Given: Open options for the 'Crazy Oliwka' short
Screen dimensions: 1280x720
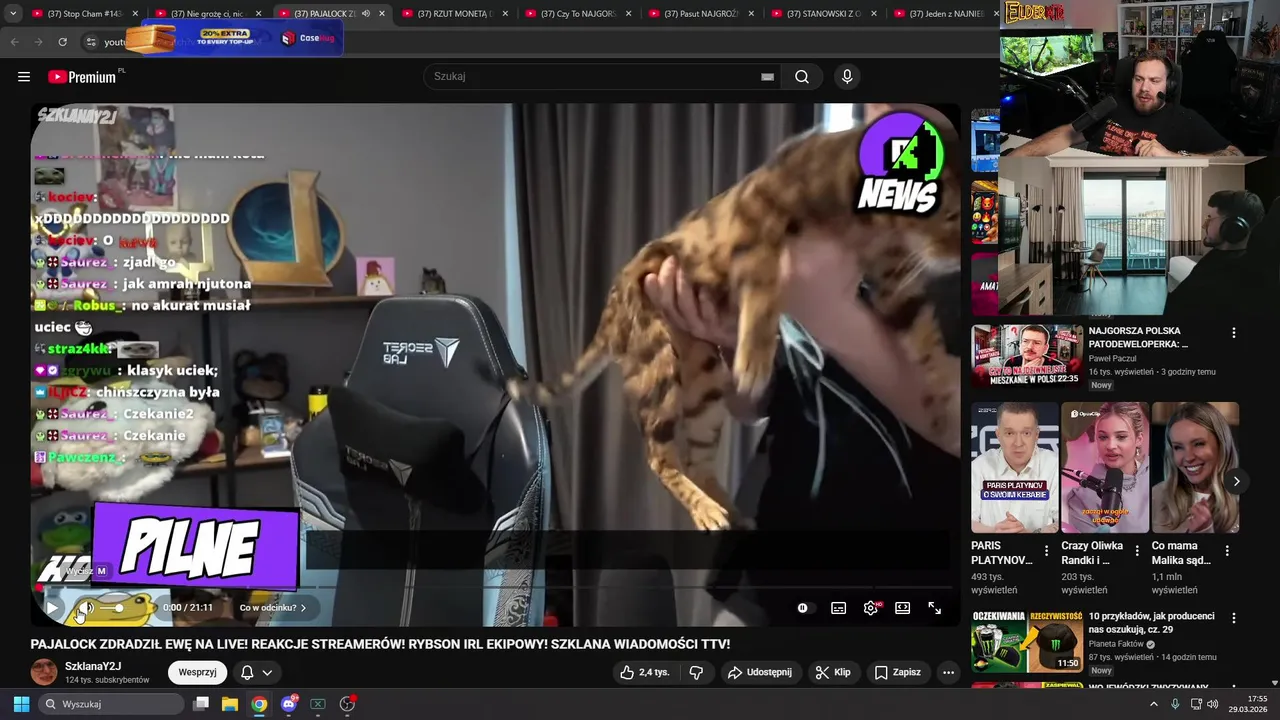Looking at the screenshot, I should point(1137,551).
